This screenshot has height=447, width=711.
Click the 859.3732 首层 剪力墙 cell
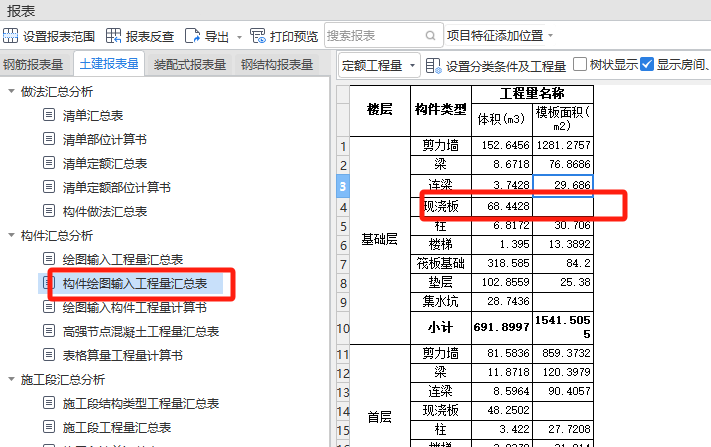[563, 353]
